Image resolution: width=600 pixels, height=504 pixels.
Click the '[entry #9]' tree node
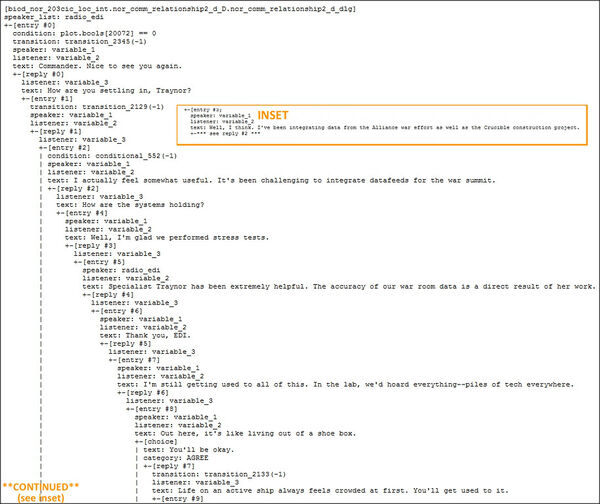178,499
